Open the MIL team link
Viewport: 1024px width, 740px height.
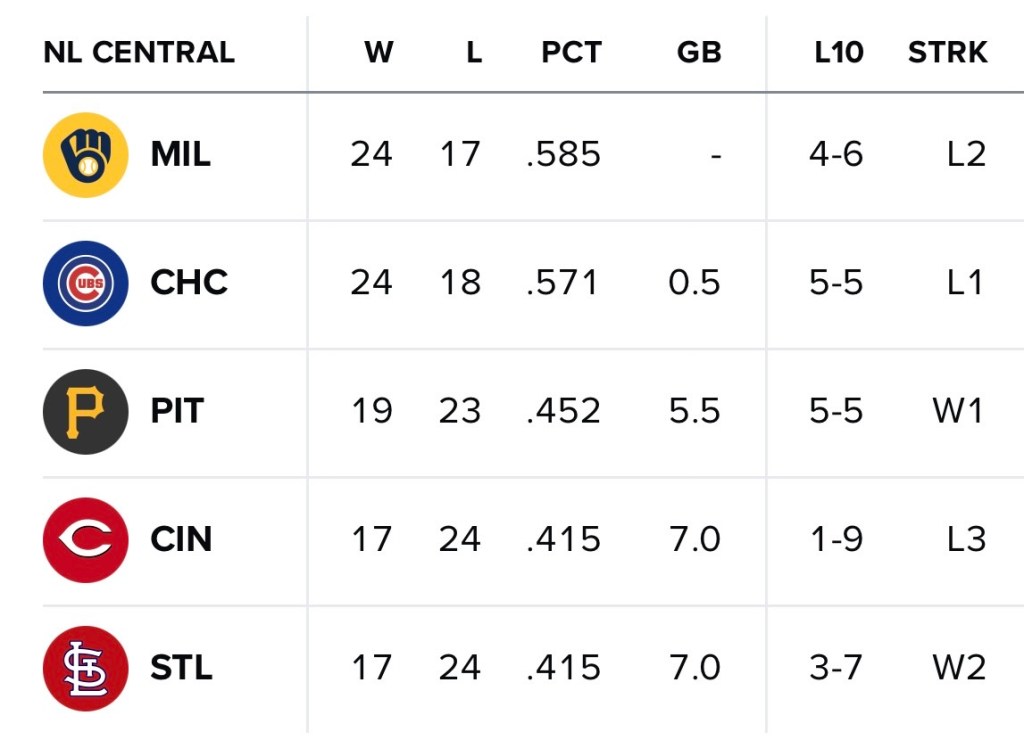tap(180, 155)
